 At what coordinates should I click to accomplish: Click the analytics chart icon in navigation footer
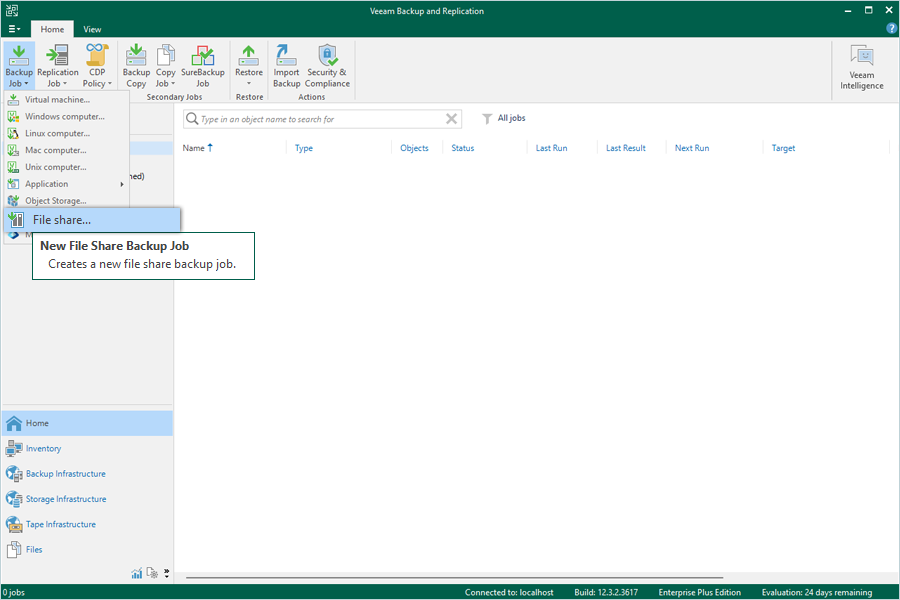tap(137, 573)
